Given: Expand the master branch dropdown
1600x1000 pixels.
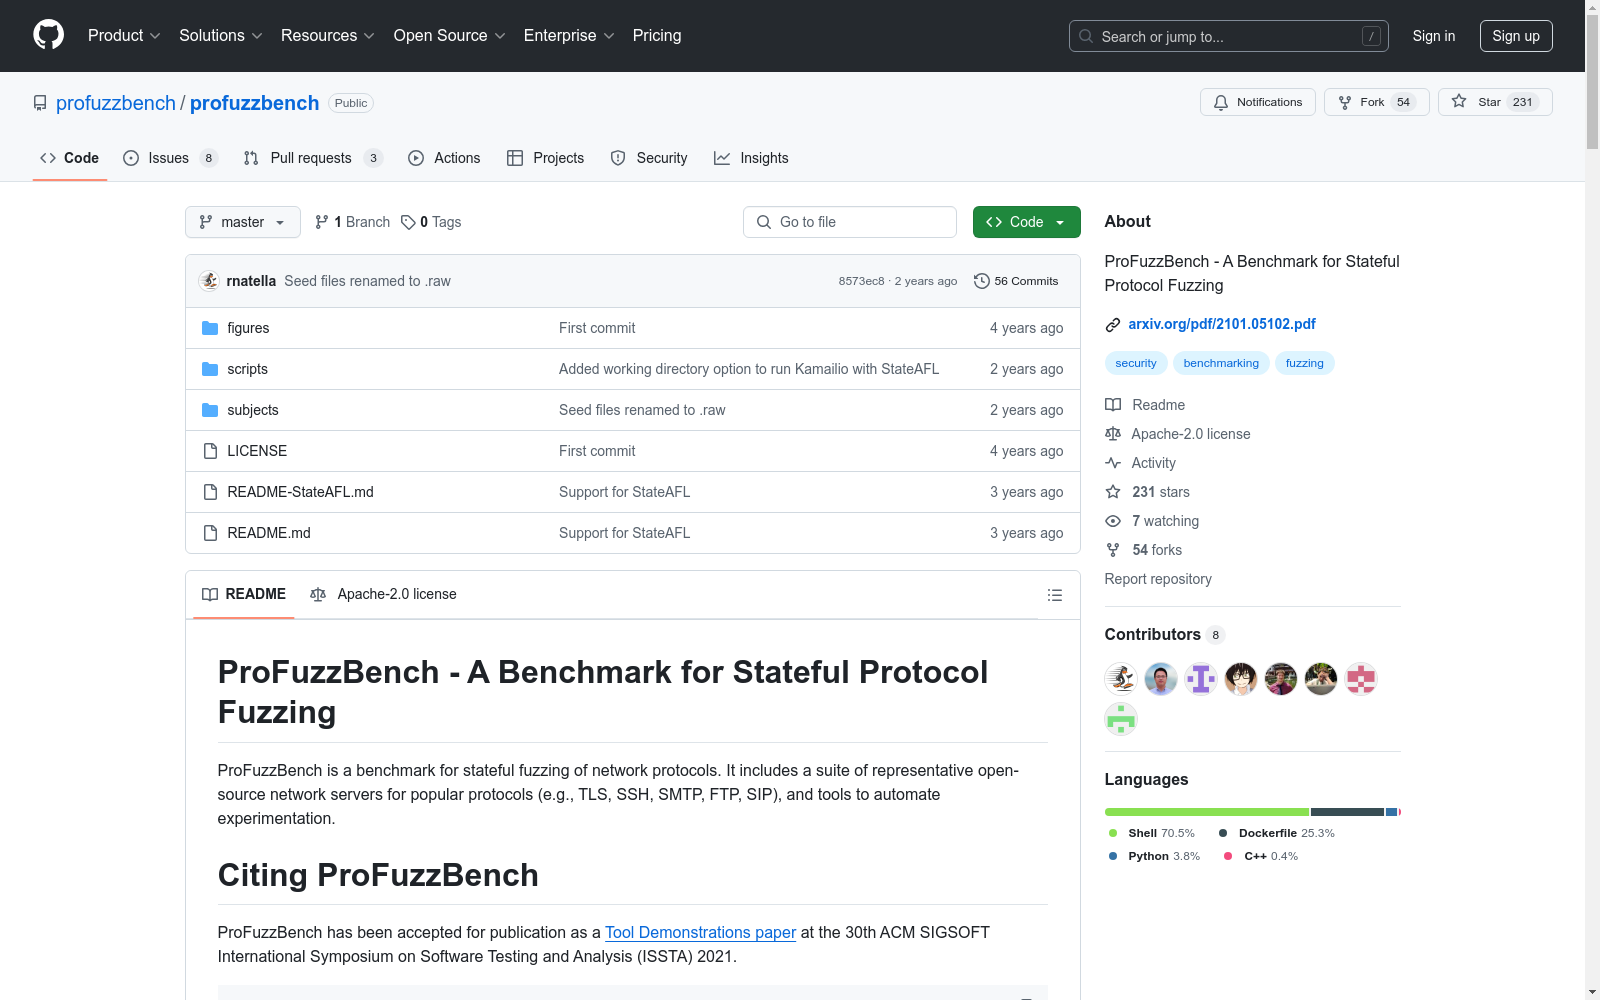Looking at the screenshot, I should (242, 222).
